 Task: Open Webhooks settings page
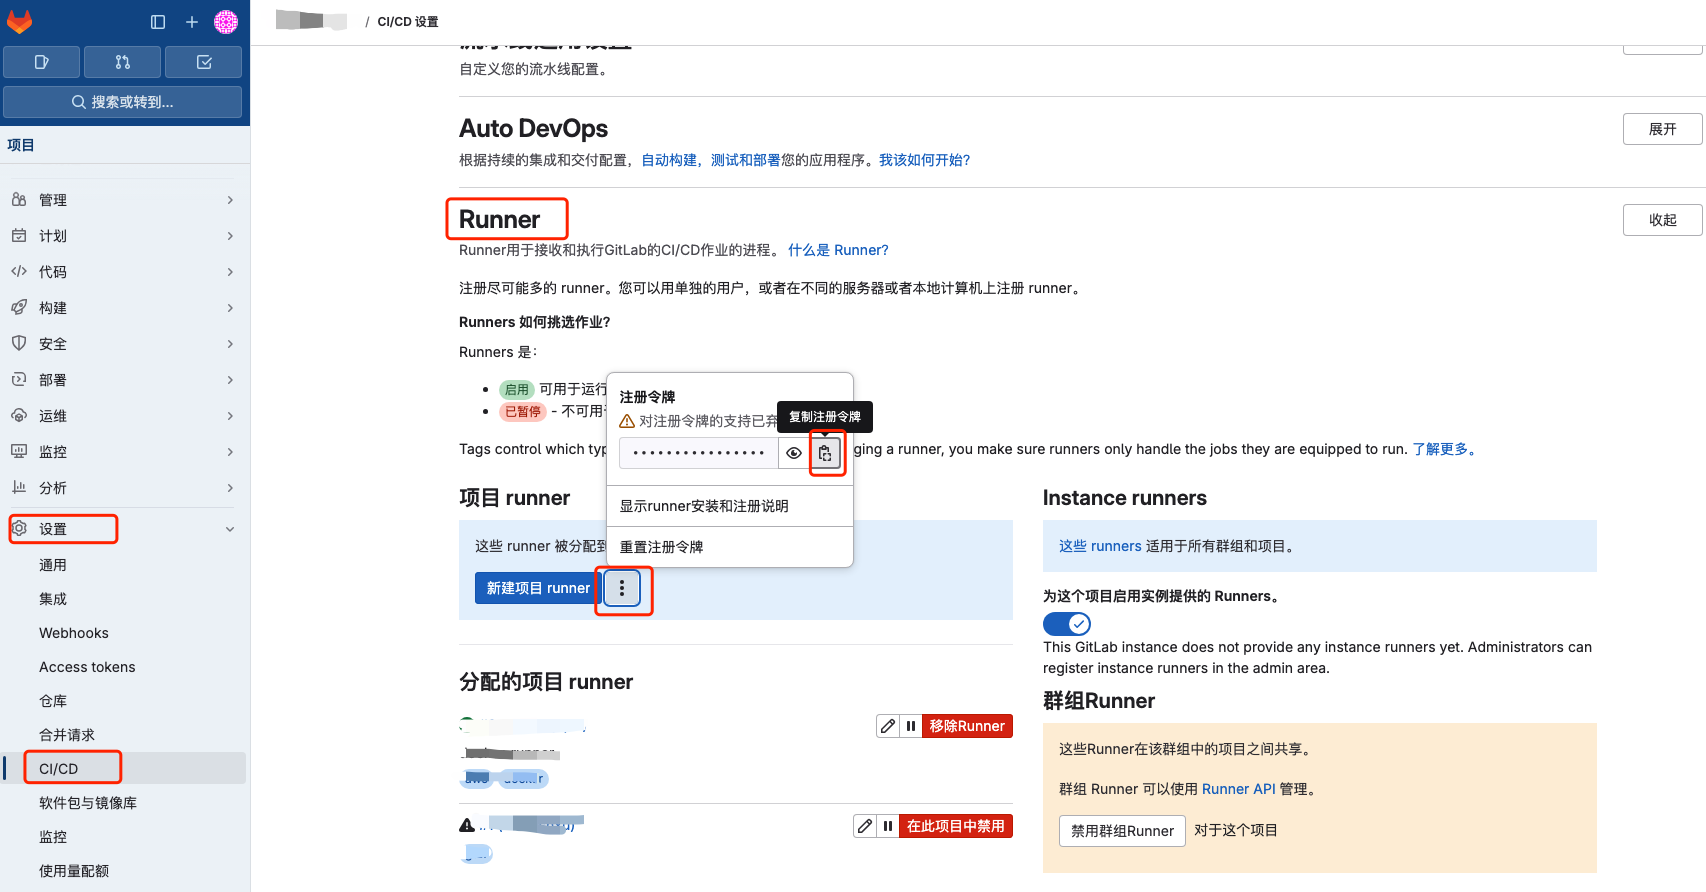click(125, 633)
